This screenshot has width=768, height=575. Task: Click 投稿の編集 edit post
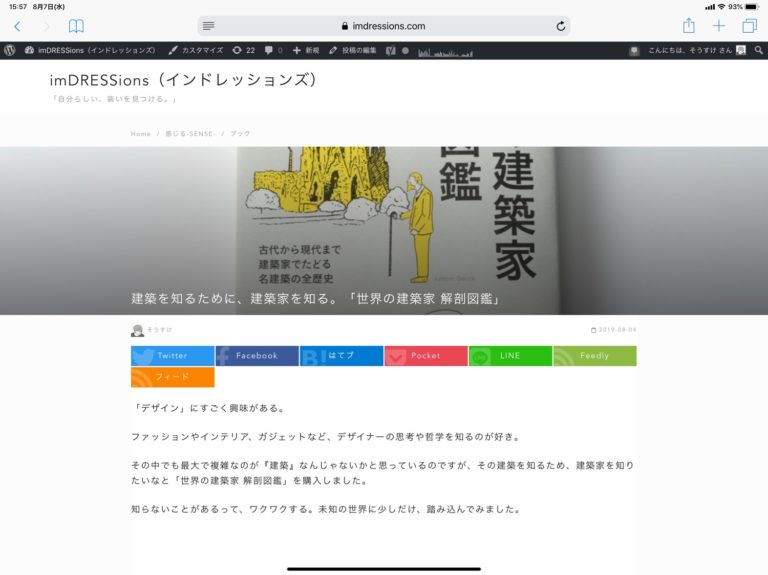click(353, 50)
